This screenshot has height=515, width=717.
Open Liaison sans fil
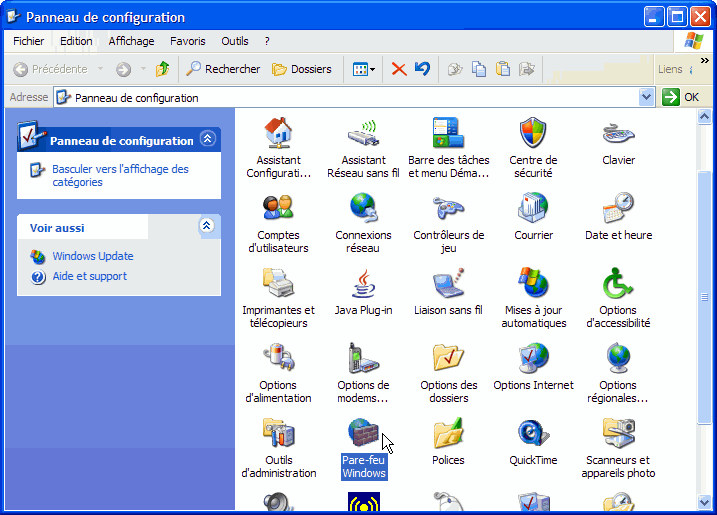[x=448, y=292]
